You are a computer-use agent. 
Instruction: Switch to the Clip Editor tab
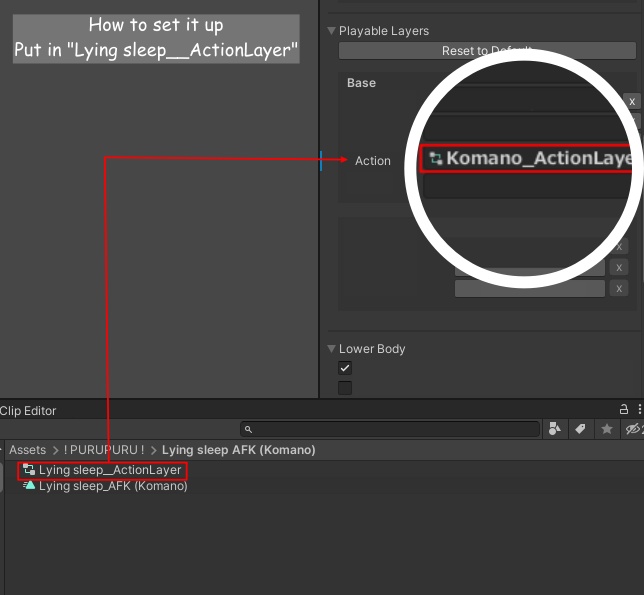coord(28,411)
